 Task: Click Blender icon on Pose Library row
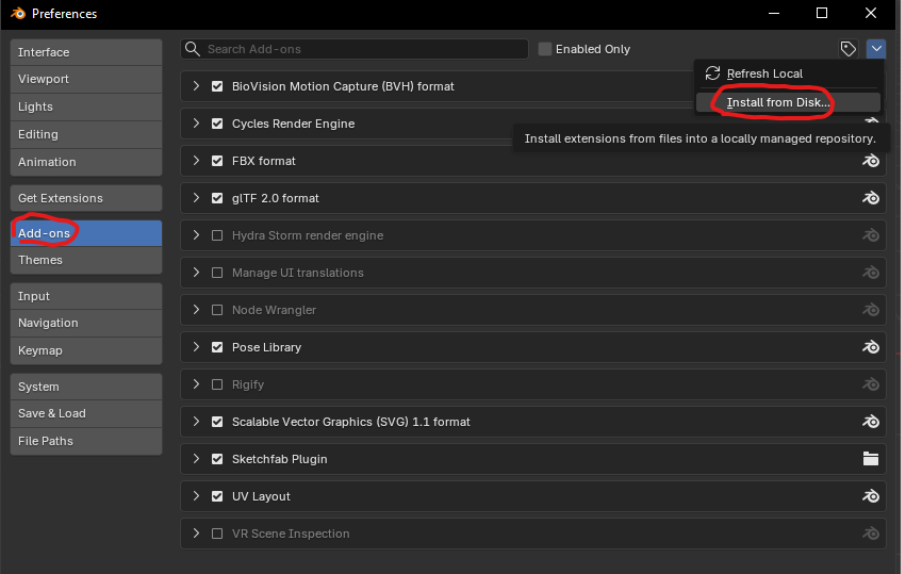(871, 347)
